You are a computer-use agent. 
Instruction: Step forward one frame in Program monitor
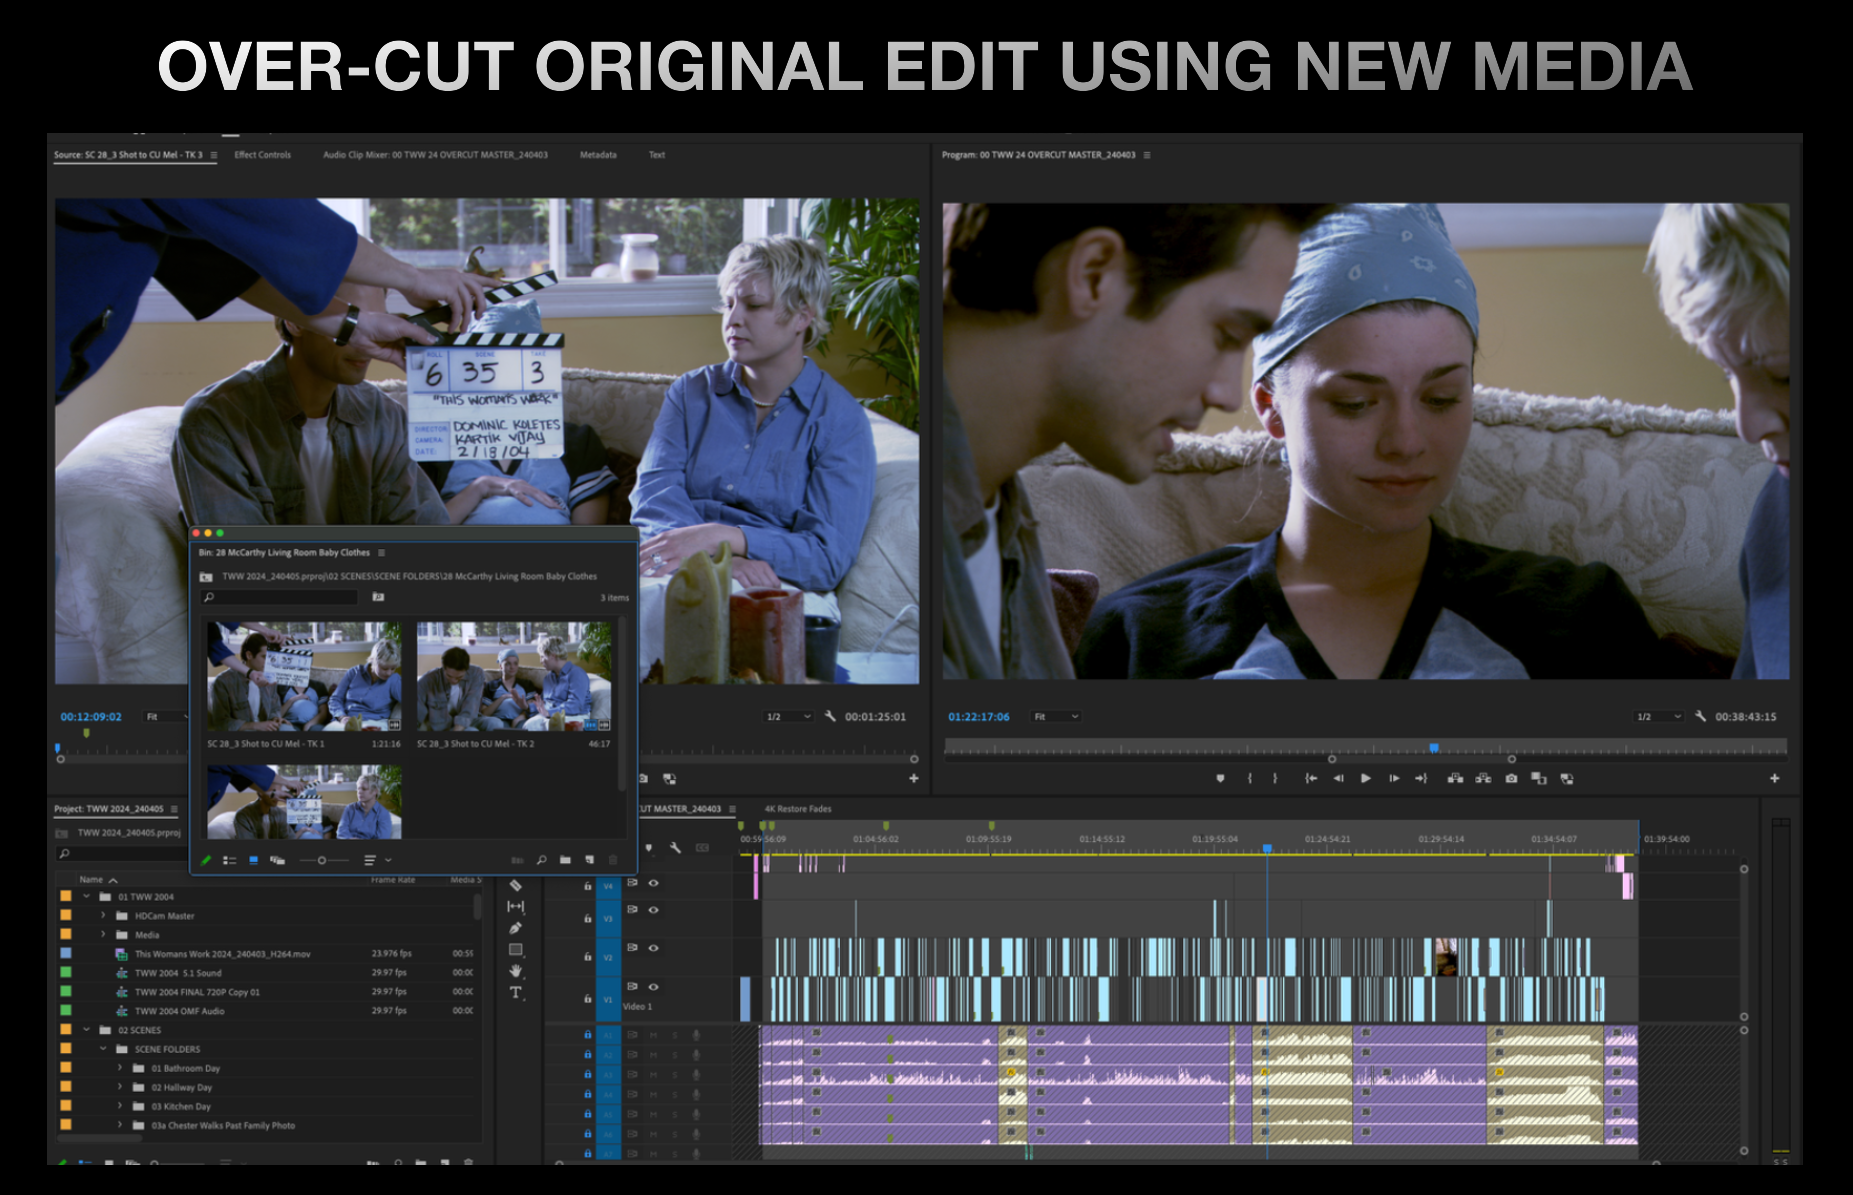click(1393, 778)
